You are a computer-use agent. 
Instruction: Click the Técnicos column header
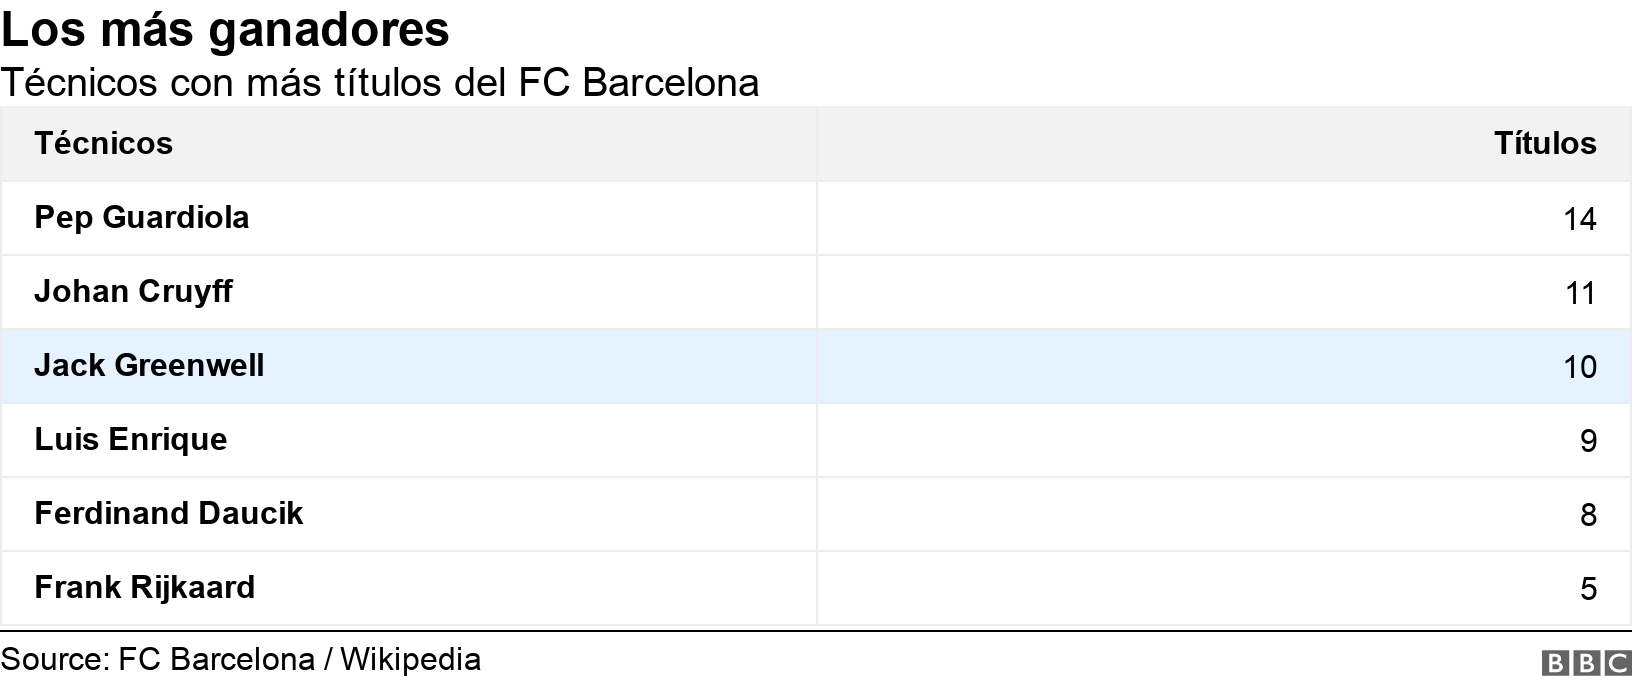coord(104,144)
